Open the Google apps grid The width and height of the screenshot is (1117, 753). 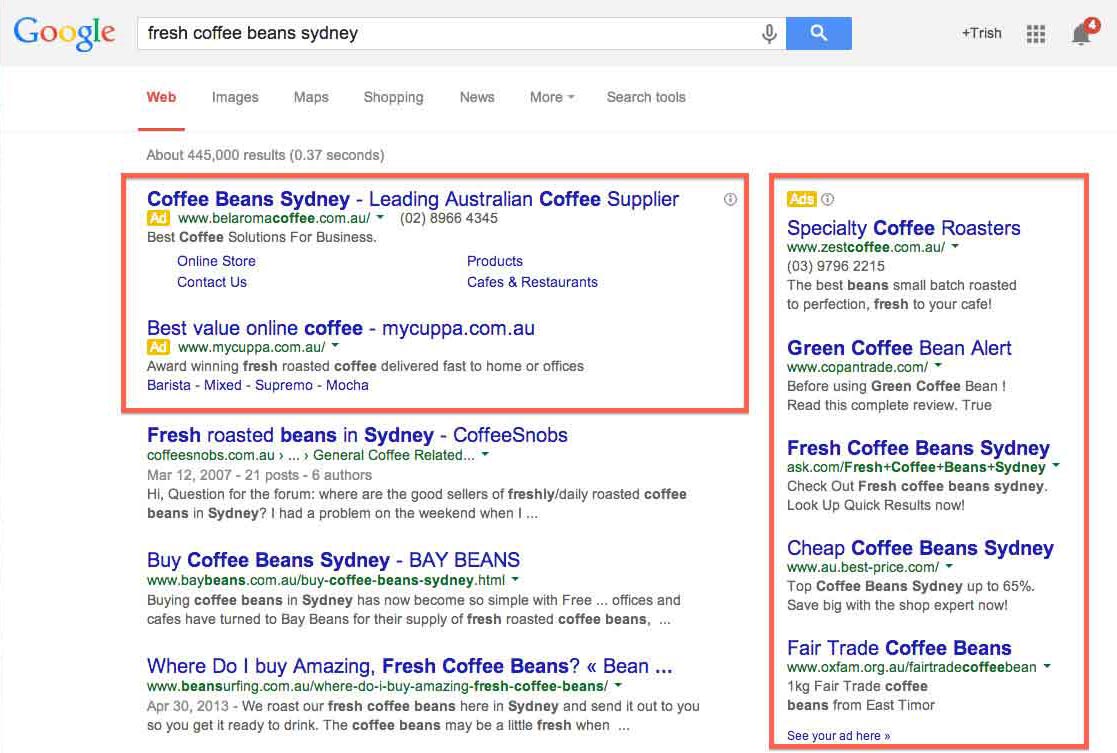click(x=1036, y=33)
